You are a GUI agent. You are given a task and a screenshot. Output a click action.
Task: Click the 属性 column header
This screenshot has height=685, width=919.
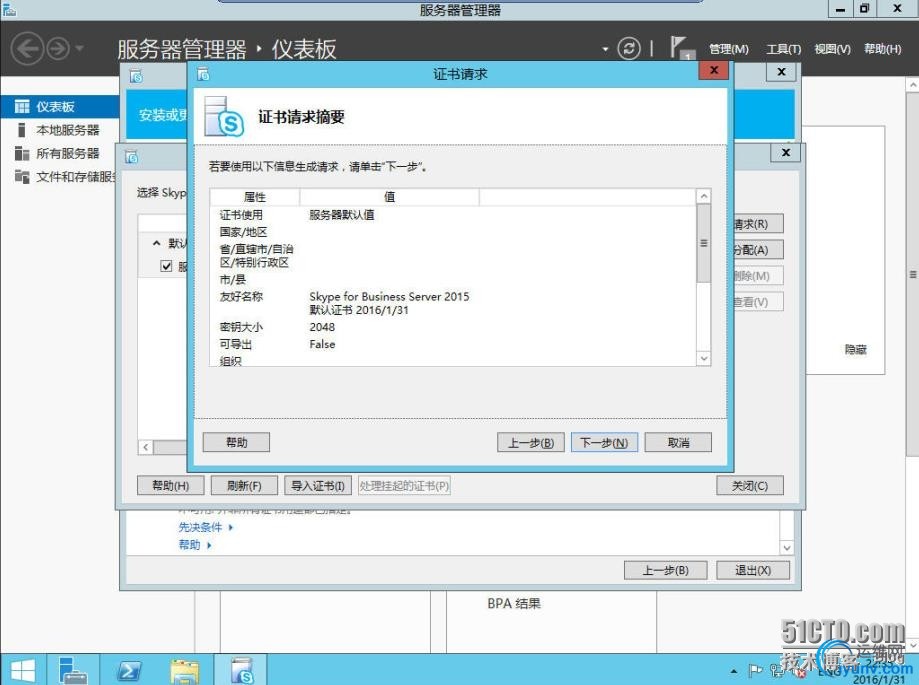(x=254, y=197)
